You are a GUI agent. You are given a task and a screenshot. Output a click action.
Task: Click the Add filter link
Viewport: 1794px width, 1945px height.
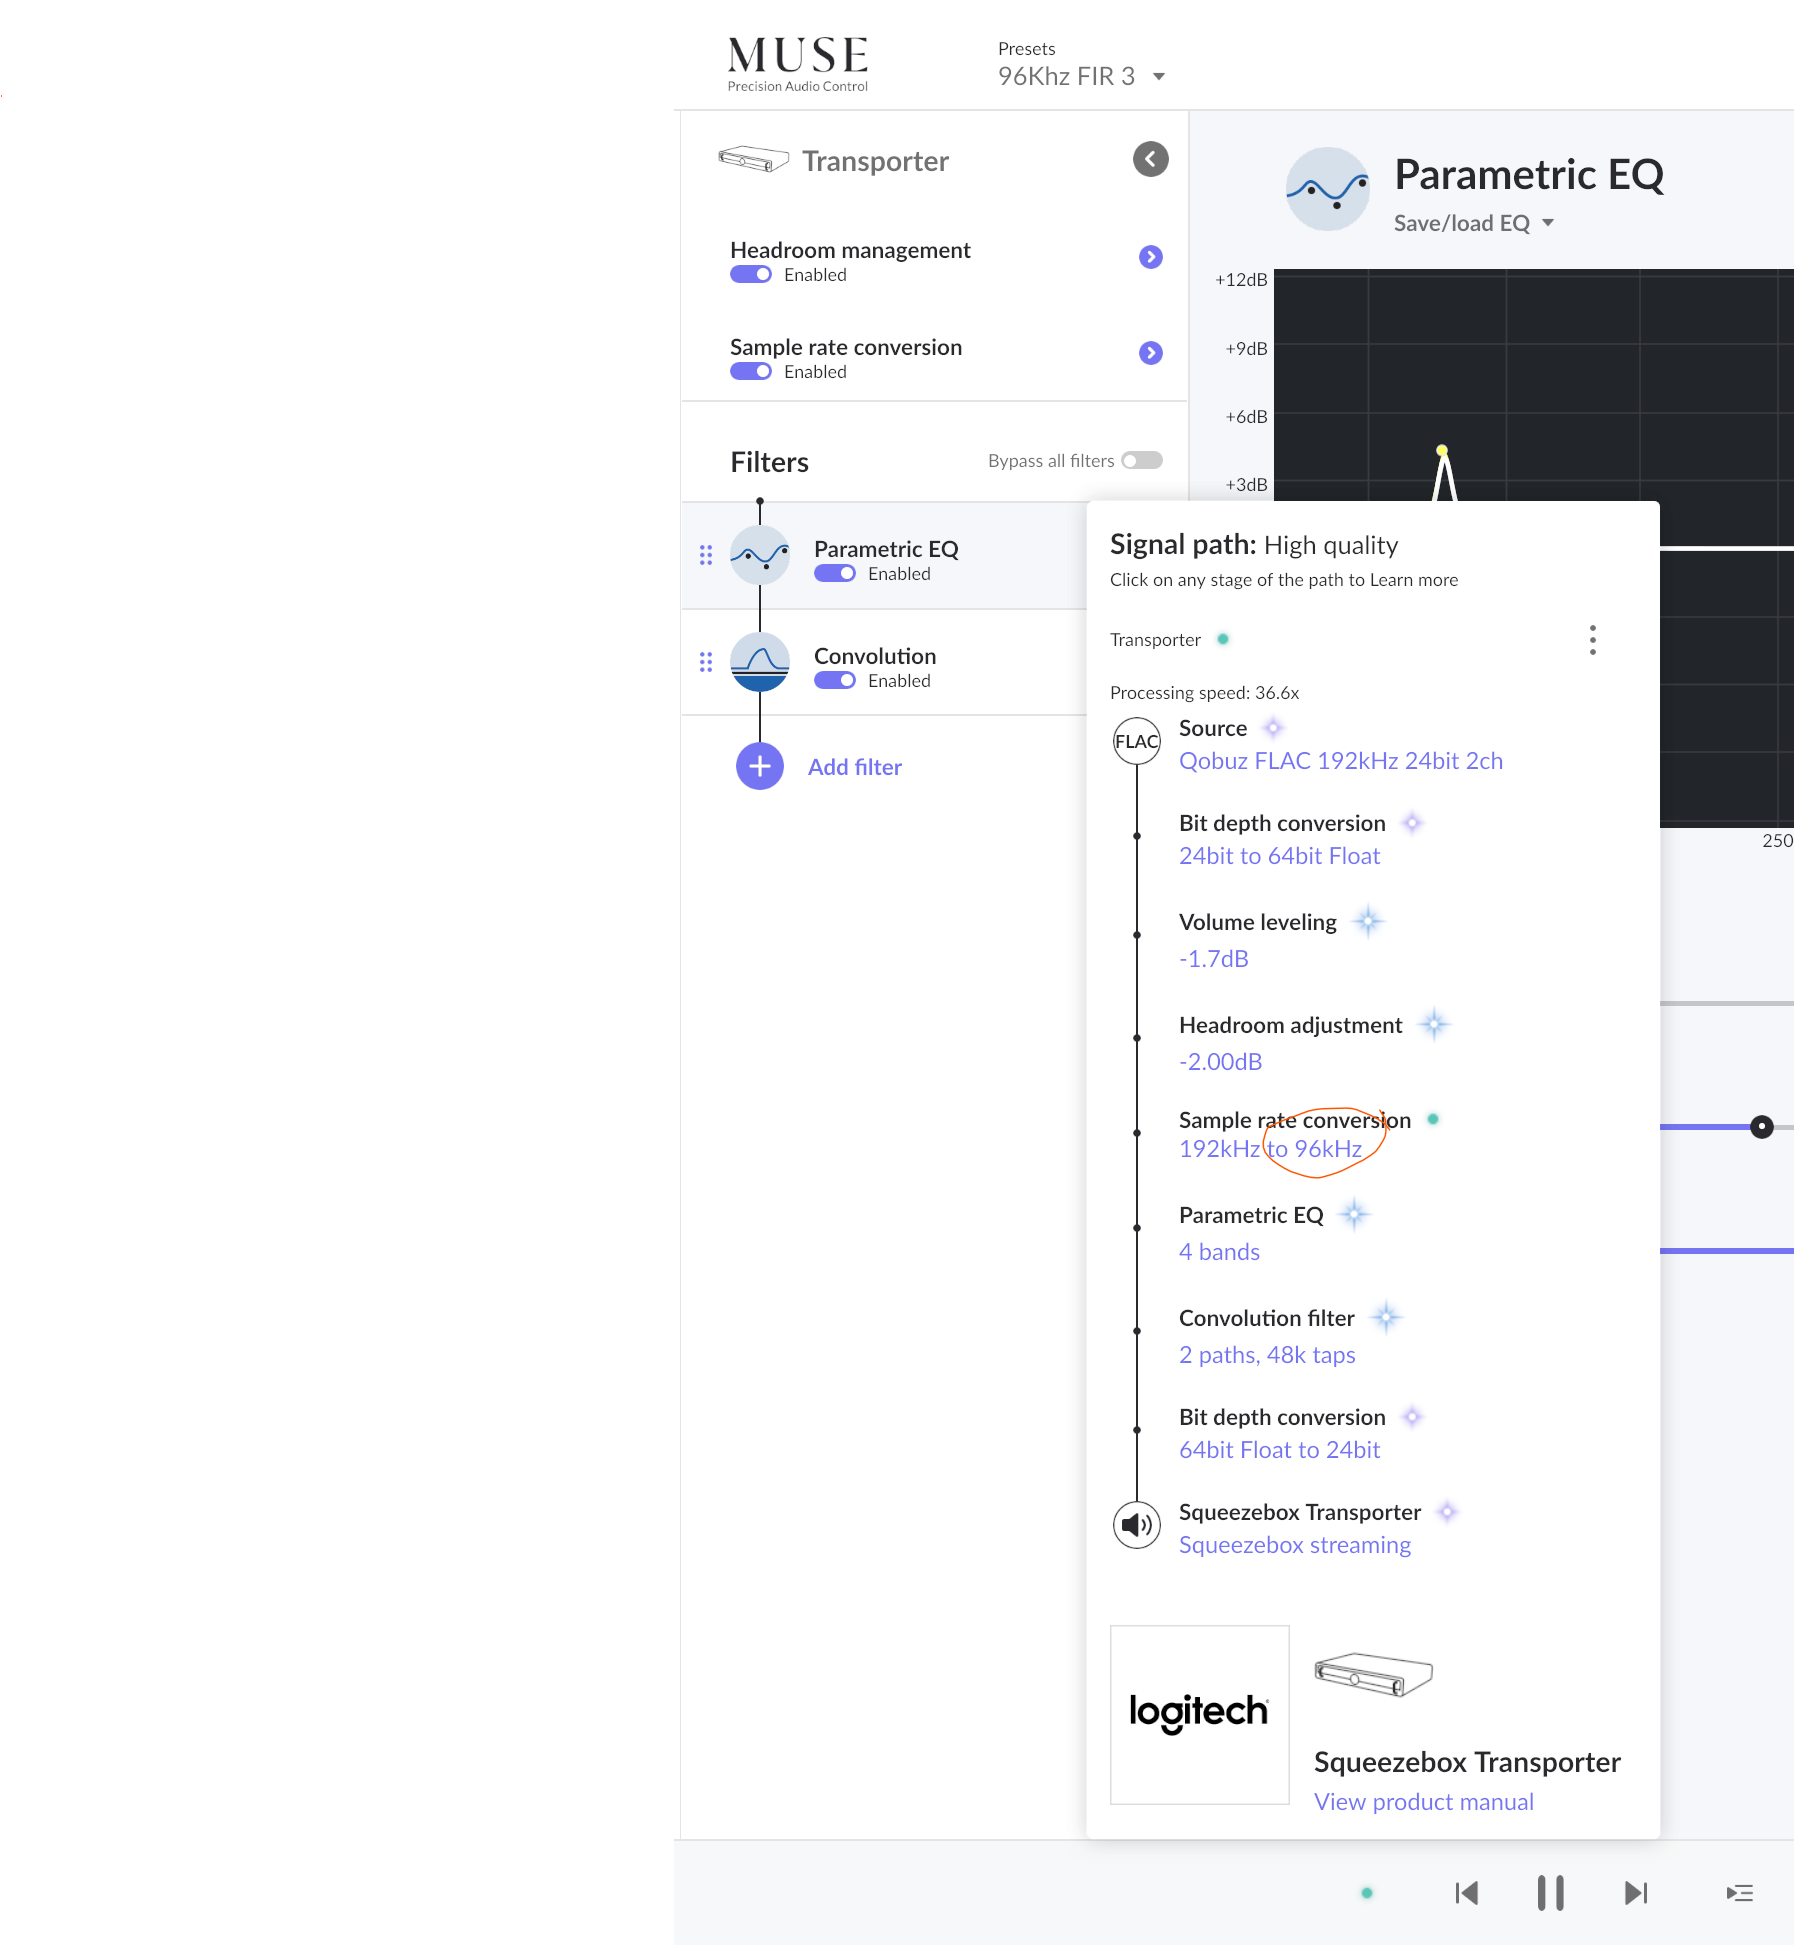855,767
